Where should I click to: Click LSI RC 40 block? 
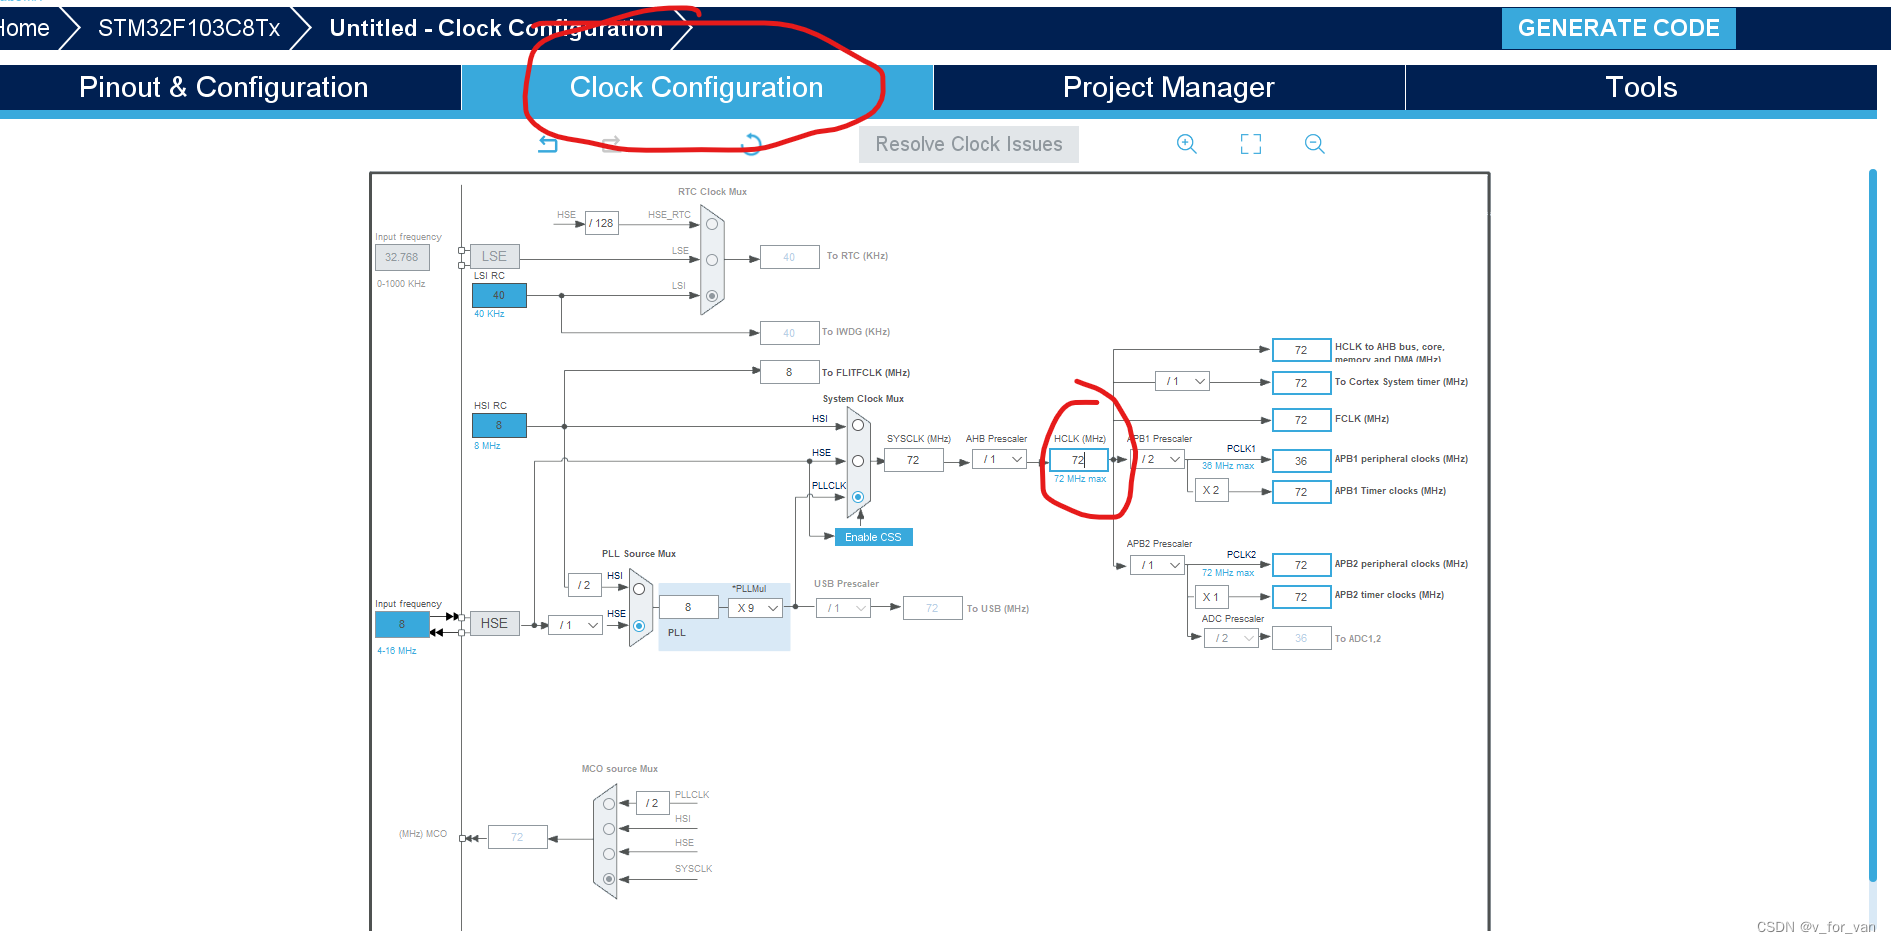499,295
